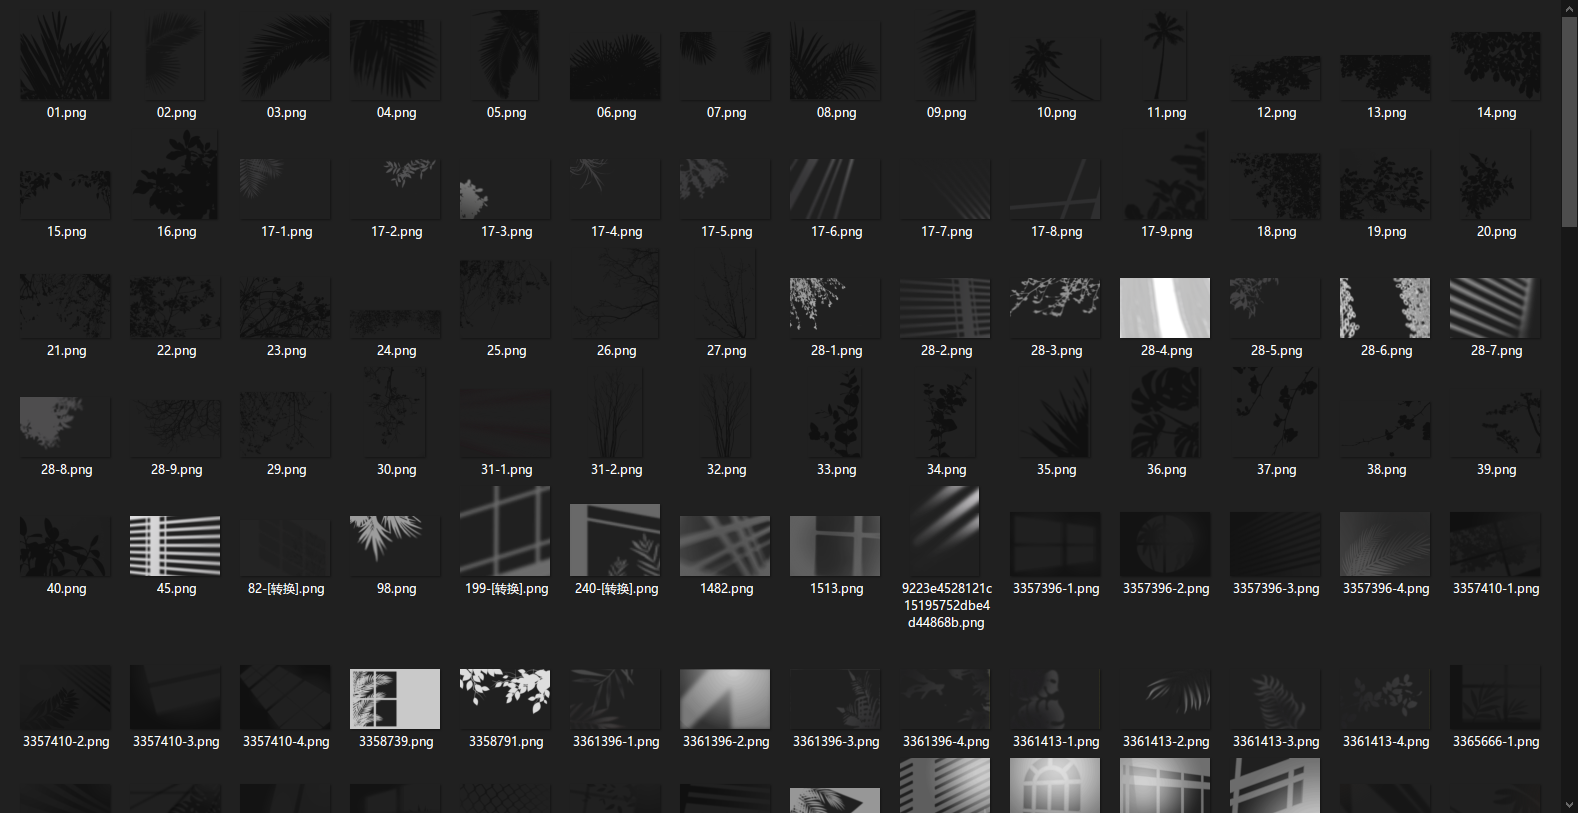
Task: Click the file name 17-9.png
Action: pos(1166,232)
